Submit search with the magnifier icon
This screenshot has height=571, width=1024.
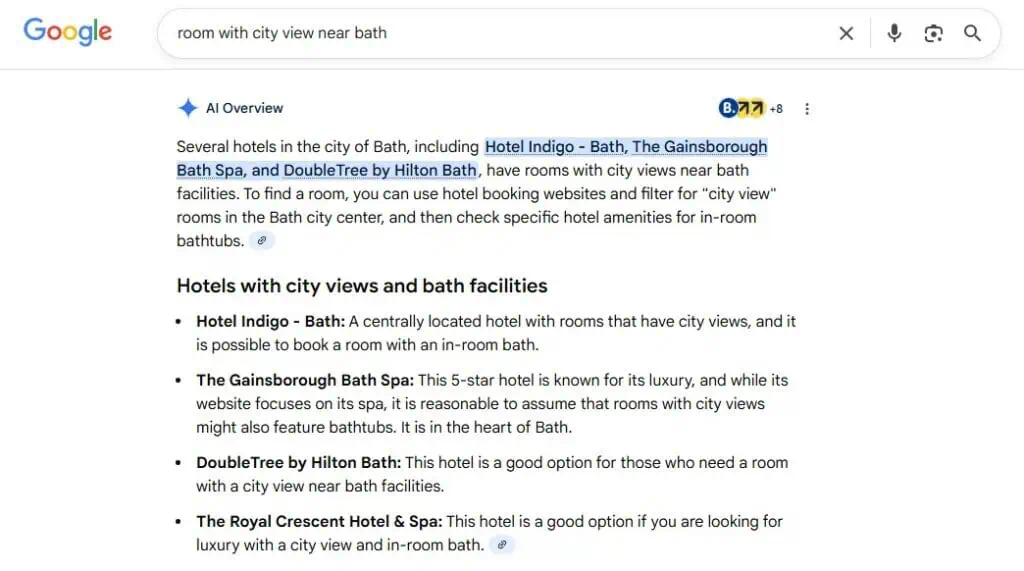point(972,33)
